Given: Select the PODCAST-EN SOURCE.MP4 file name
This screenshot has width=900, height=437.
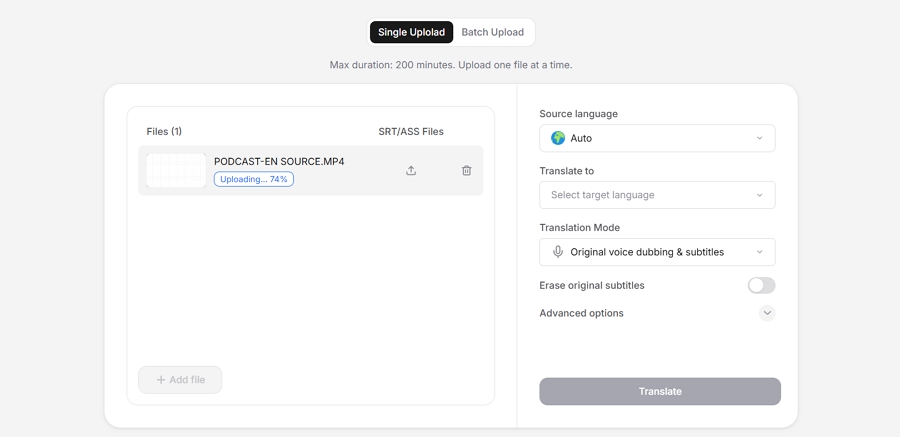Looking at the screenshot, I should pos(279,161).
